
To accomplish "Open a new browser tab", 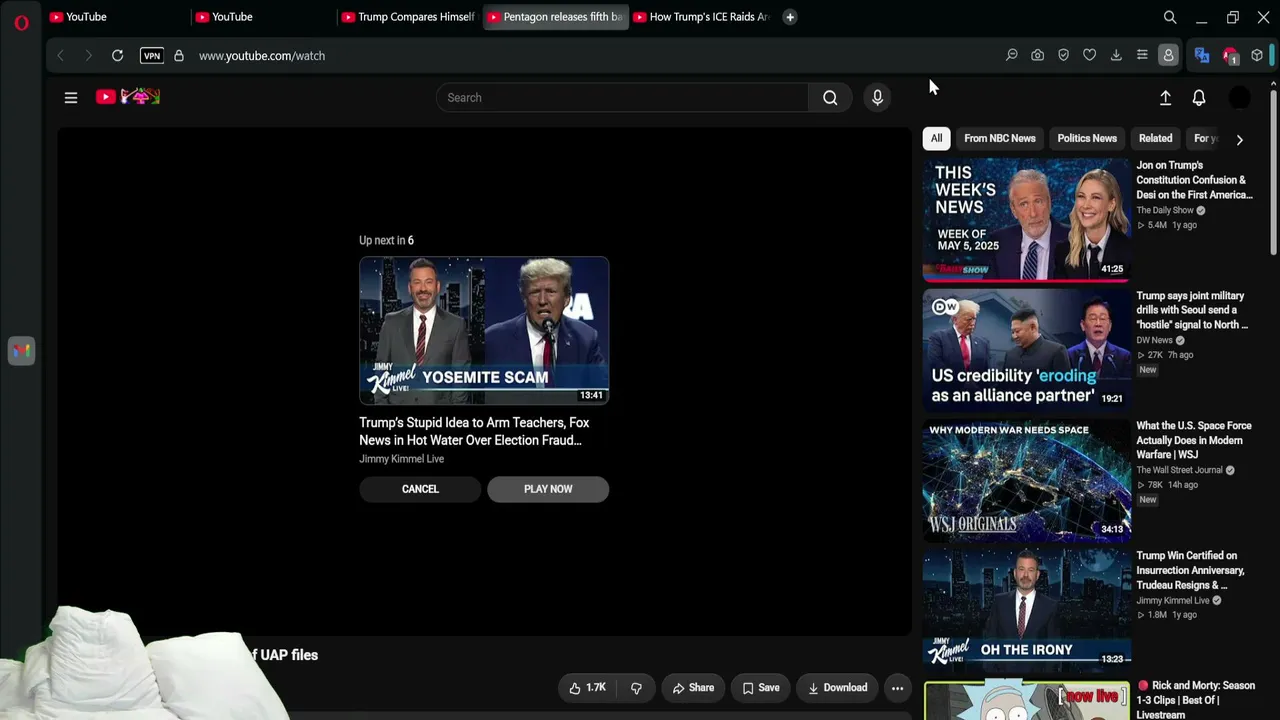I will click(x=790, y=17).
